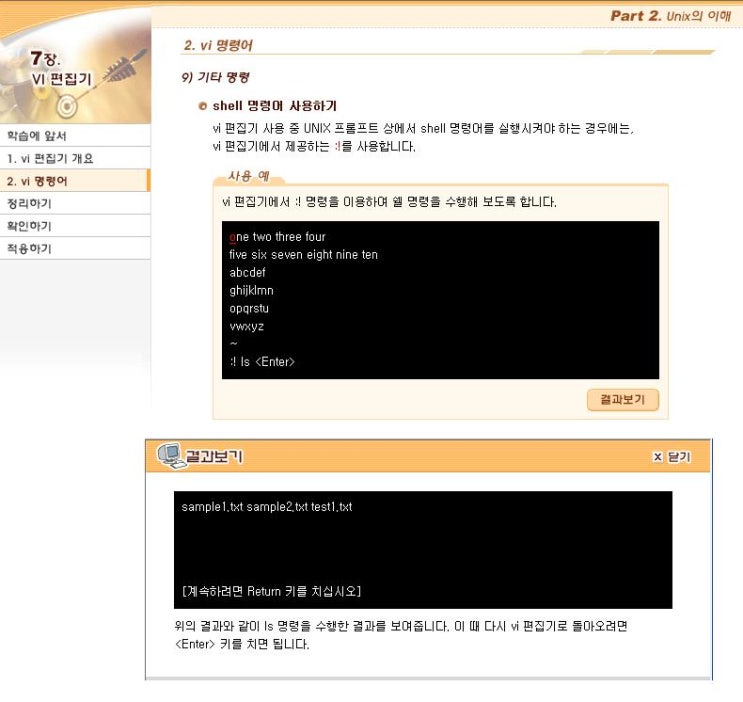Navigate to 확인하기 in sidebar

coord(28,226)
